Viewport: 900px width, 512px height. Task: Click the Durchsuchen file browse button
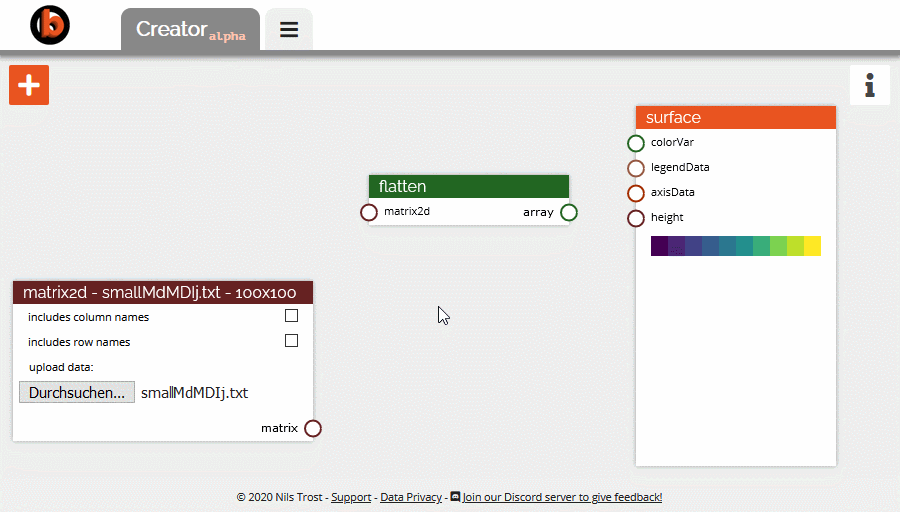pyautogui.click(x=77, y=393)
